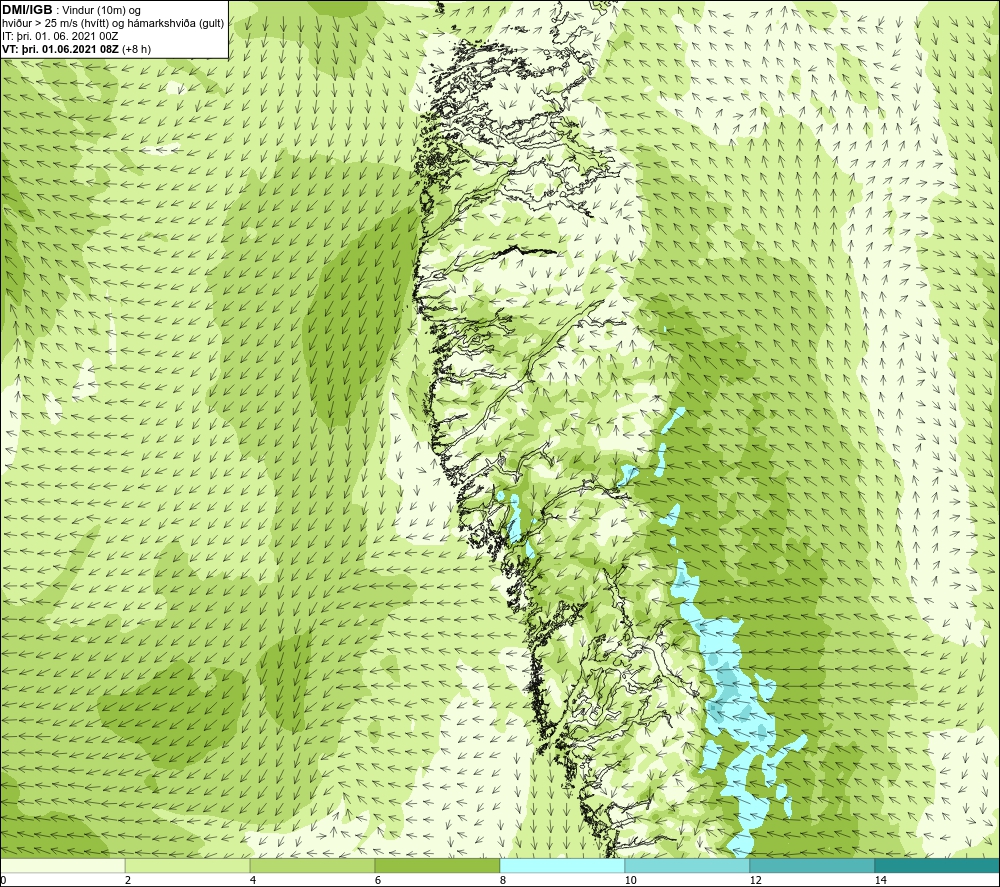Viewport: 1000px width, 887px height.
Task: Click the 'hviður > 25 m/s (hvítt)' line
Action: 56,24
